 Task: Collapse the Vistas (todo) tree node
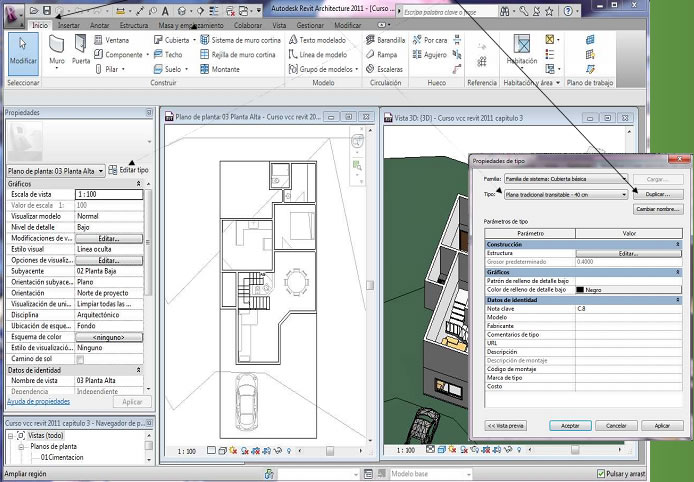coord(11,437)
